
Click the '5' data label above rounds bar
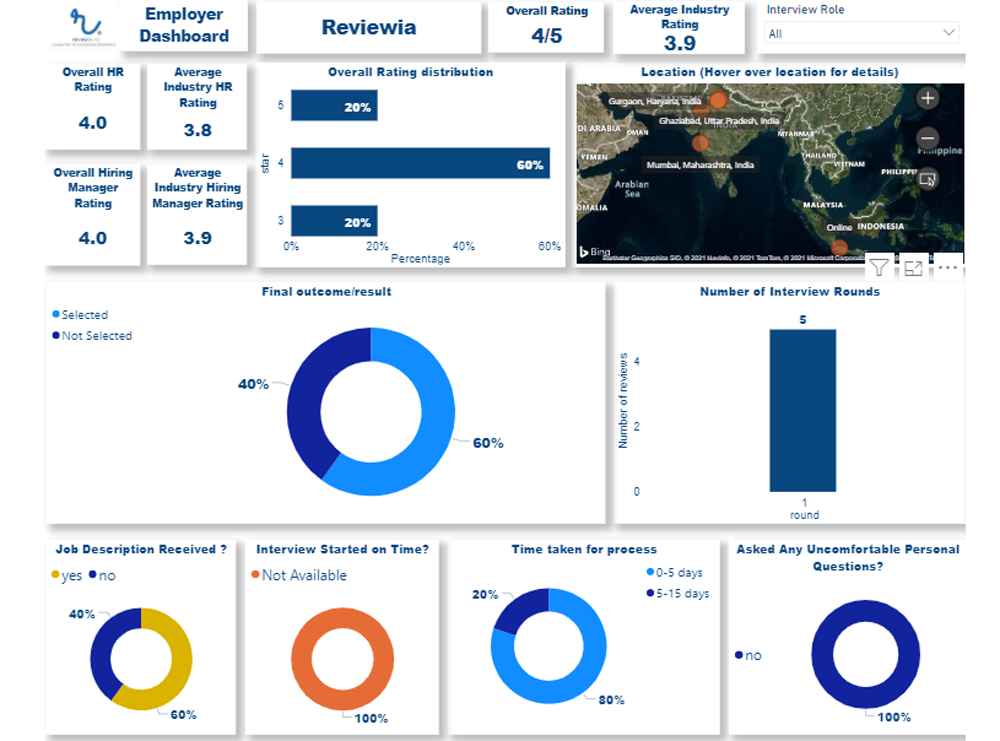click(803, 319)
